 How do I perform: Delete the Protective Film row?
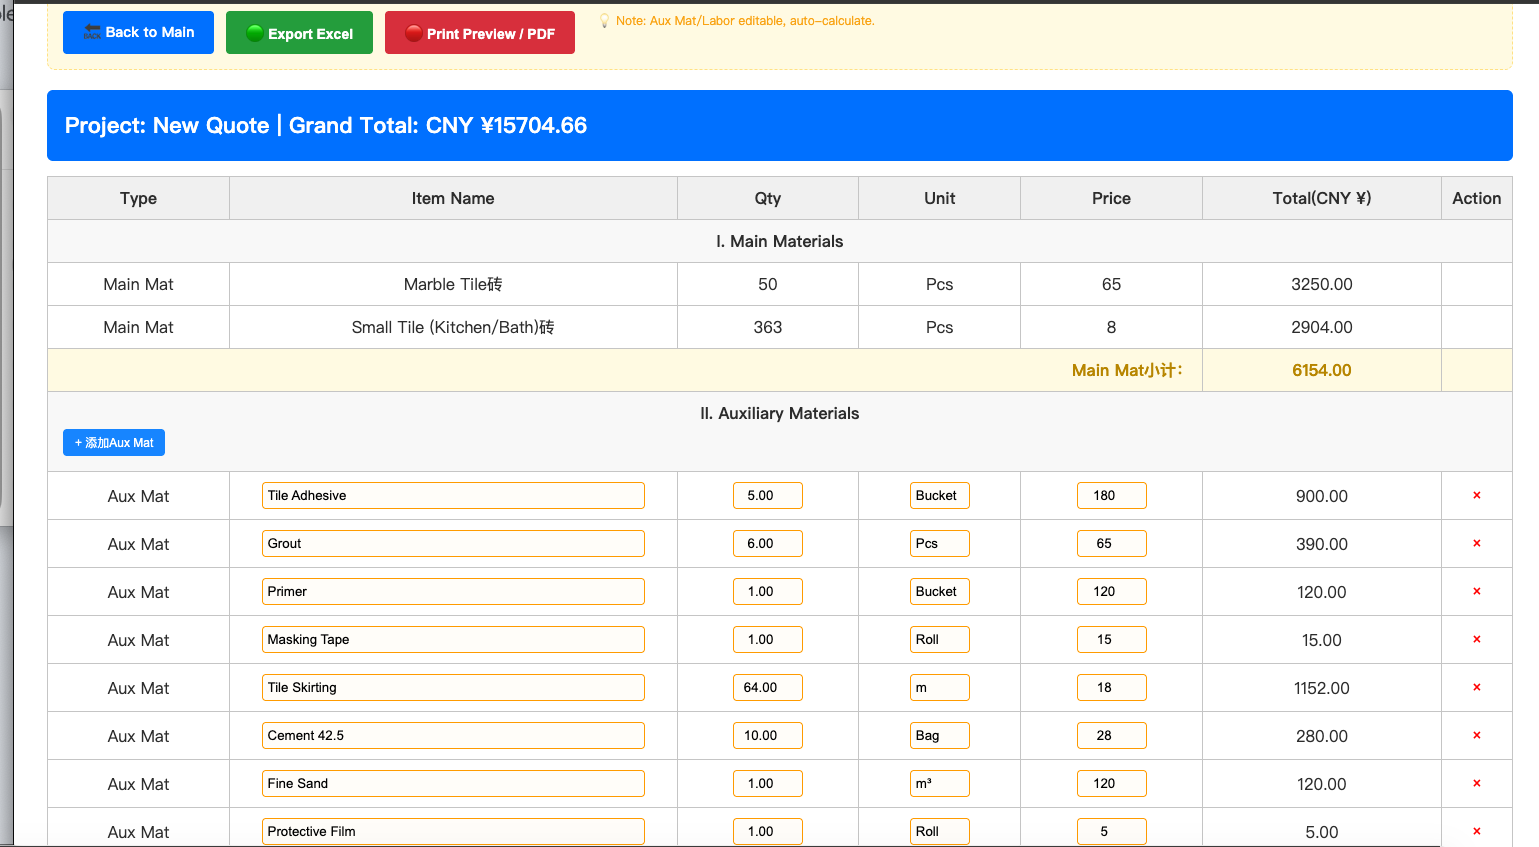pyautogui.click(x=1476, y=832)
